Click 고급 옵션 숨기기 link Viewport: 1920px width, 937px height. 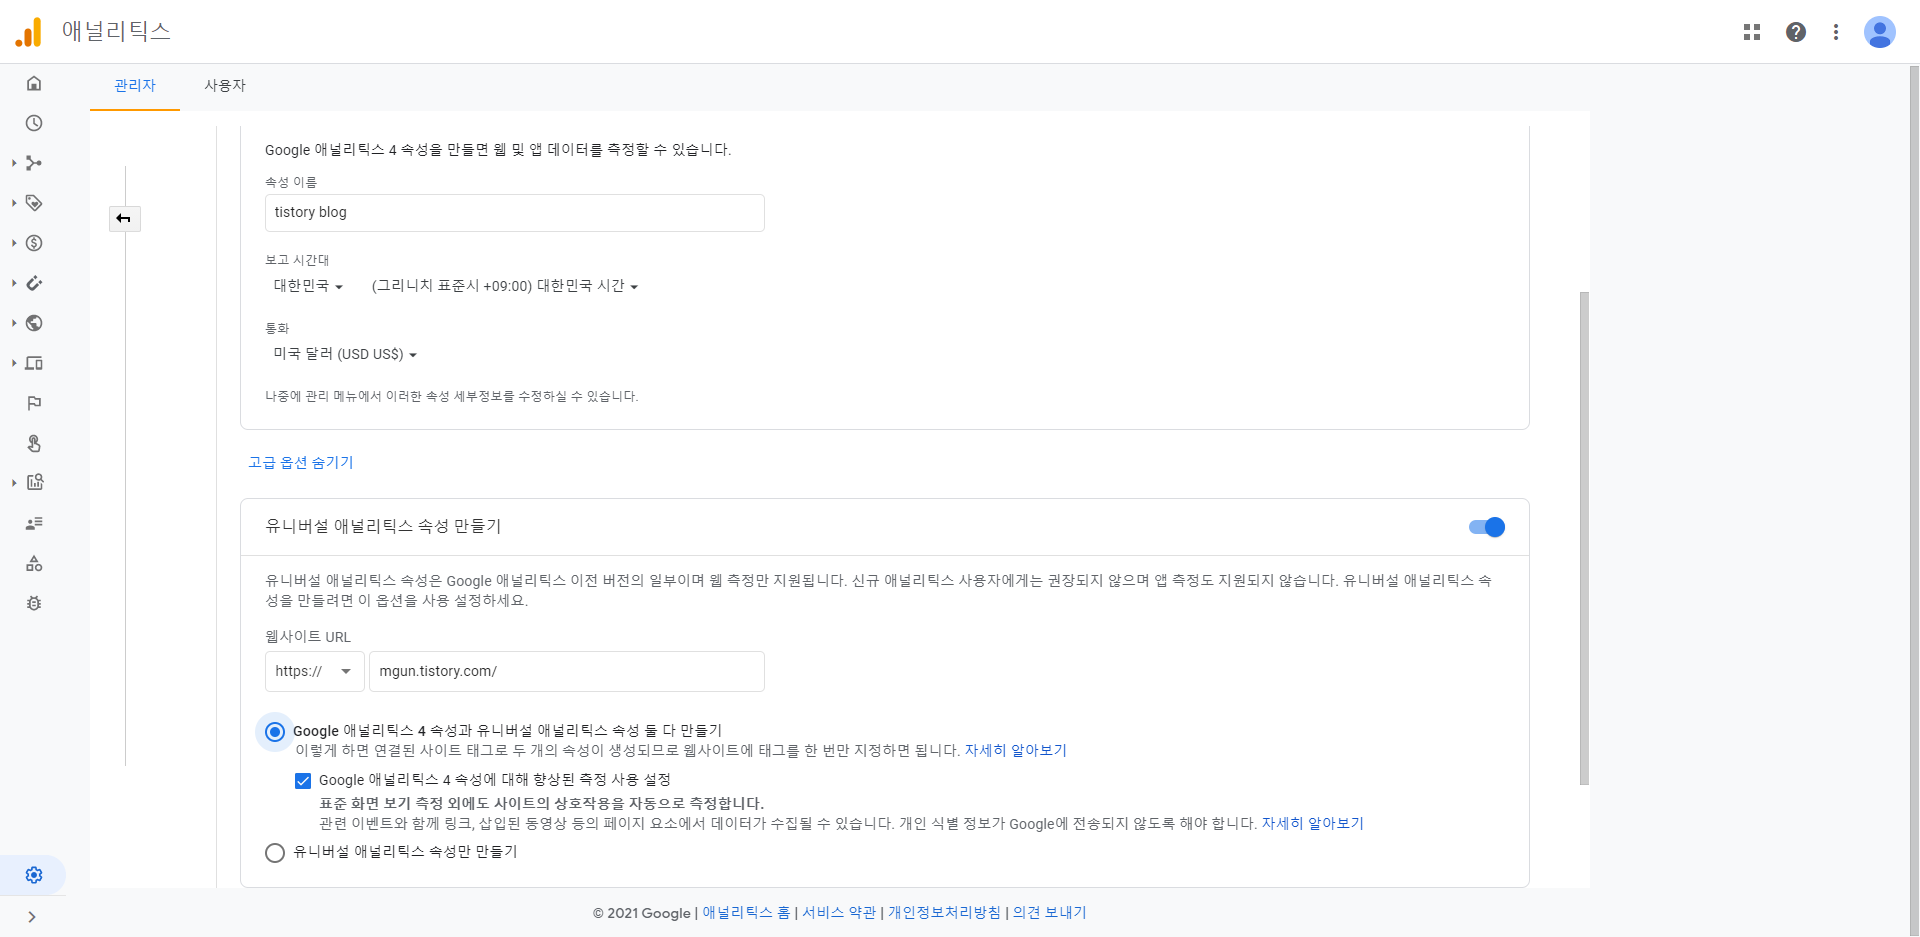tap(301, 462)
